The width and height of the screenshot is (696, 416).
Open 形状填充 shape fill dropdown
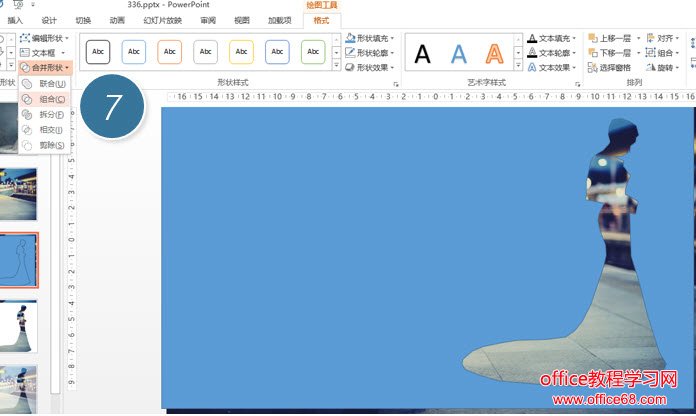tap(370, 38)
